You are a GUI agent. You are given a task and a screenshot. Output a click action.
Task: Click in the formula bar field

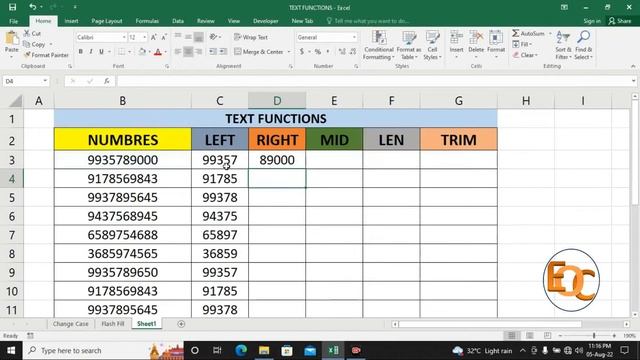point(373,81)
